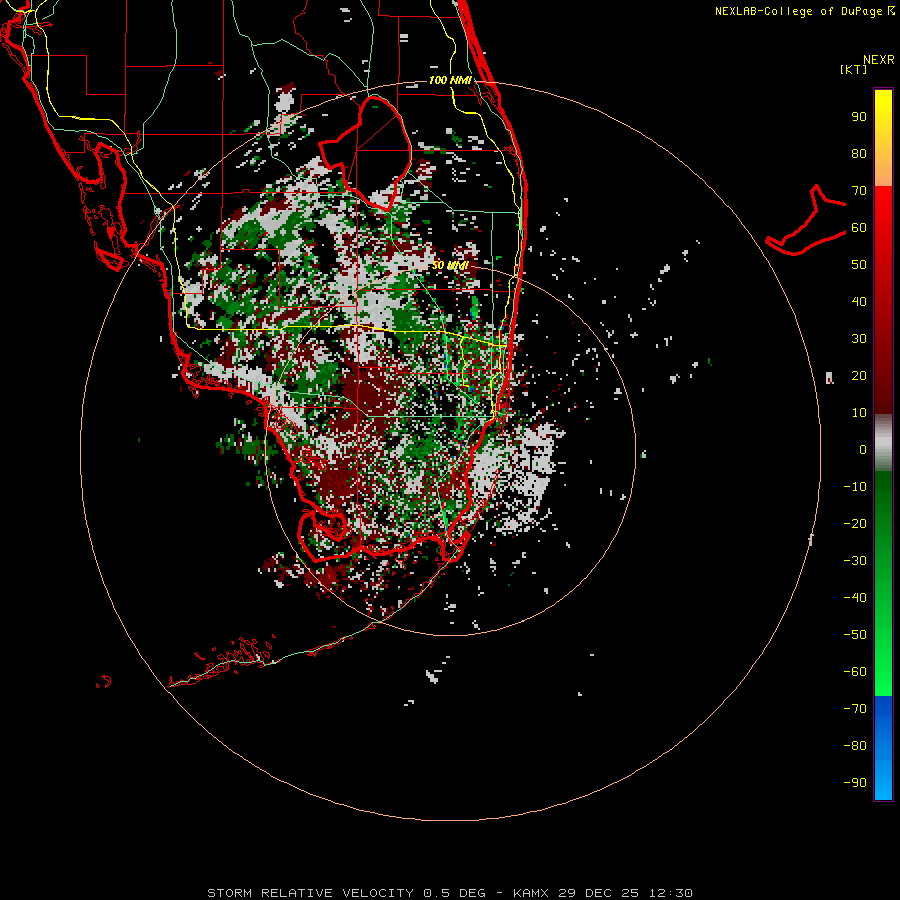The height and width of the screenshot is (900, 900).
Task: Click the positive 90 scale label
Action: click(859, 117)
